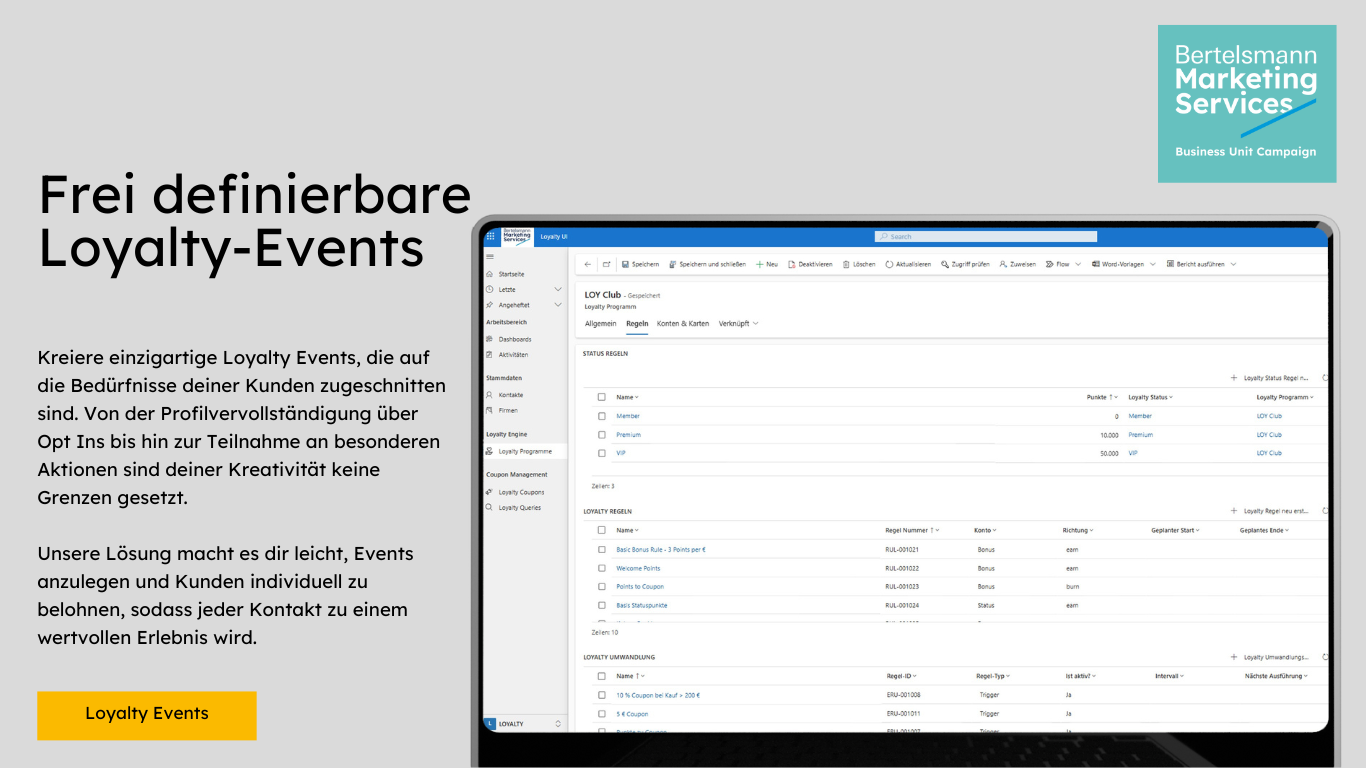Viewport: 1366px width, 768px height.
Task: Click Loyalty Regel neu erstellen button
Action: [x=1269, y=511]
